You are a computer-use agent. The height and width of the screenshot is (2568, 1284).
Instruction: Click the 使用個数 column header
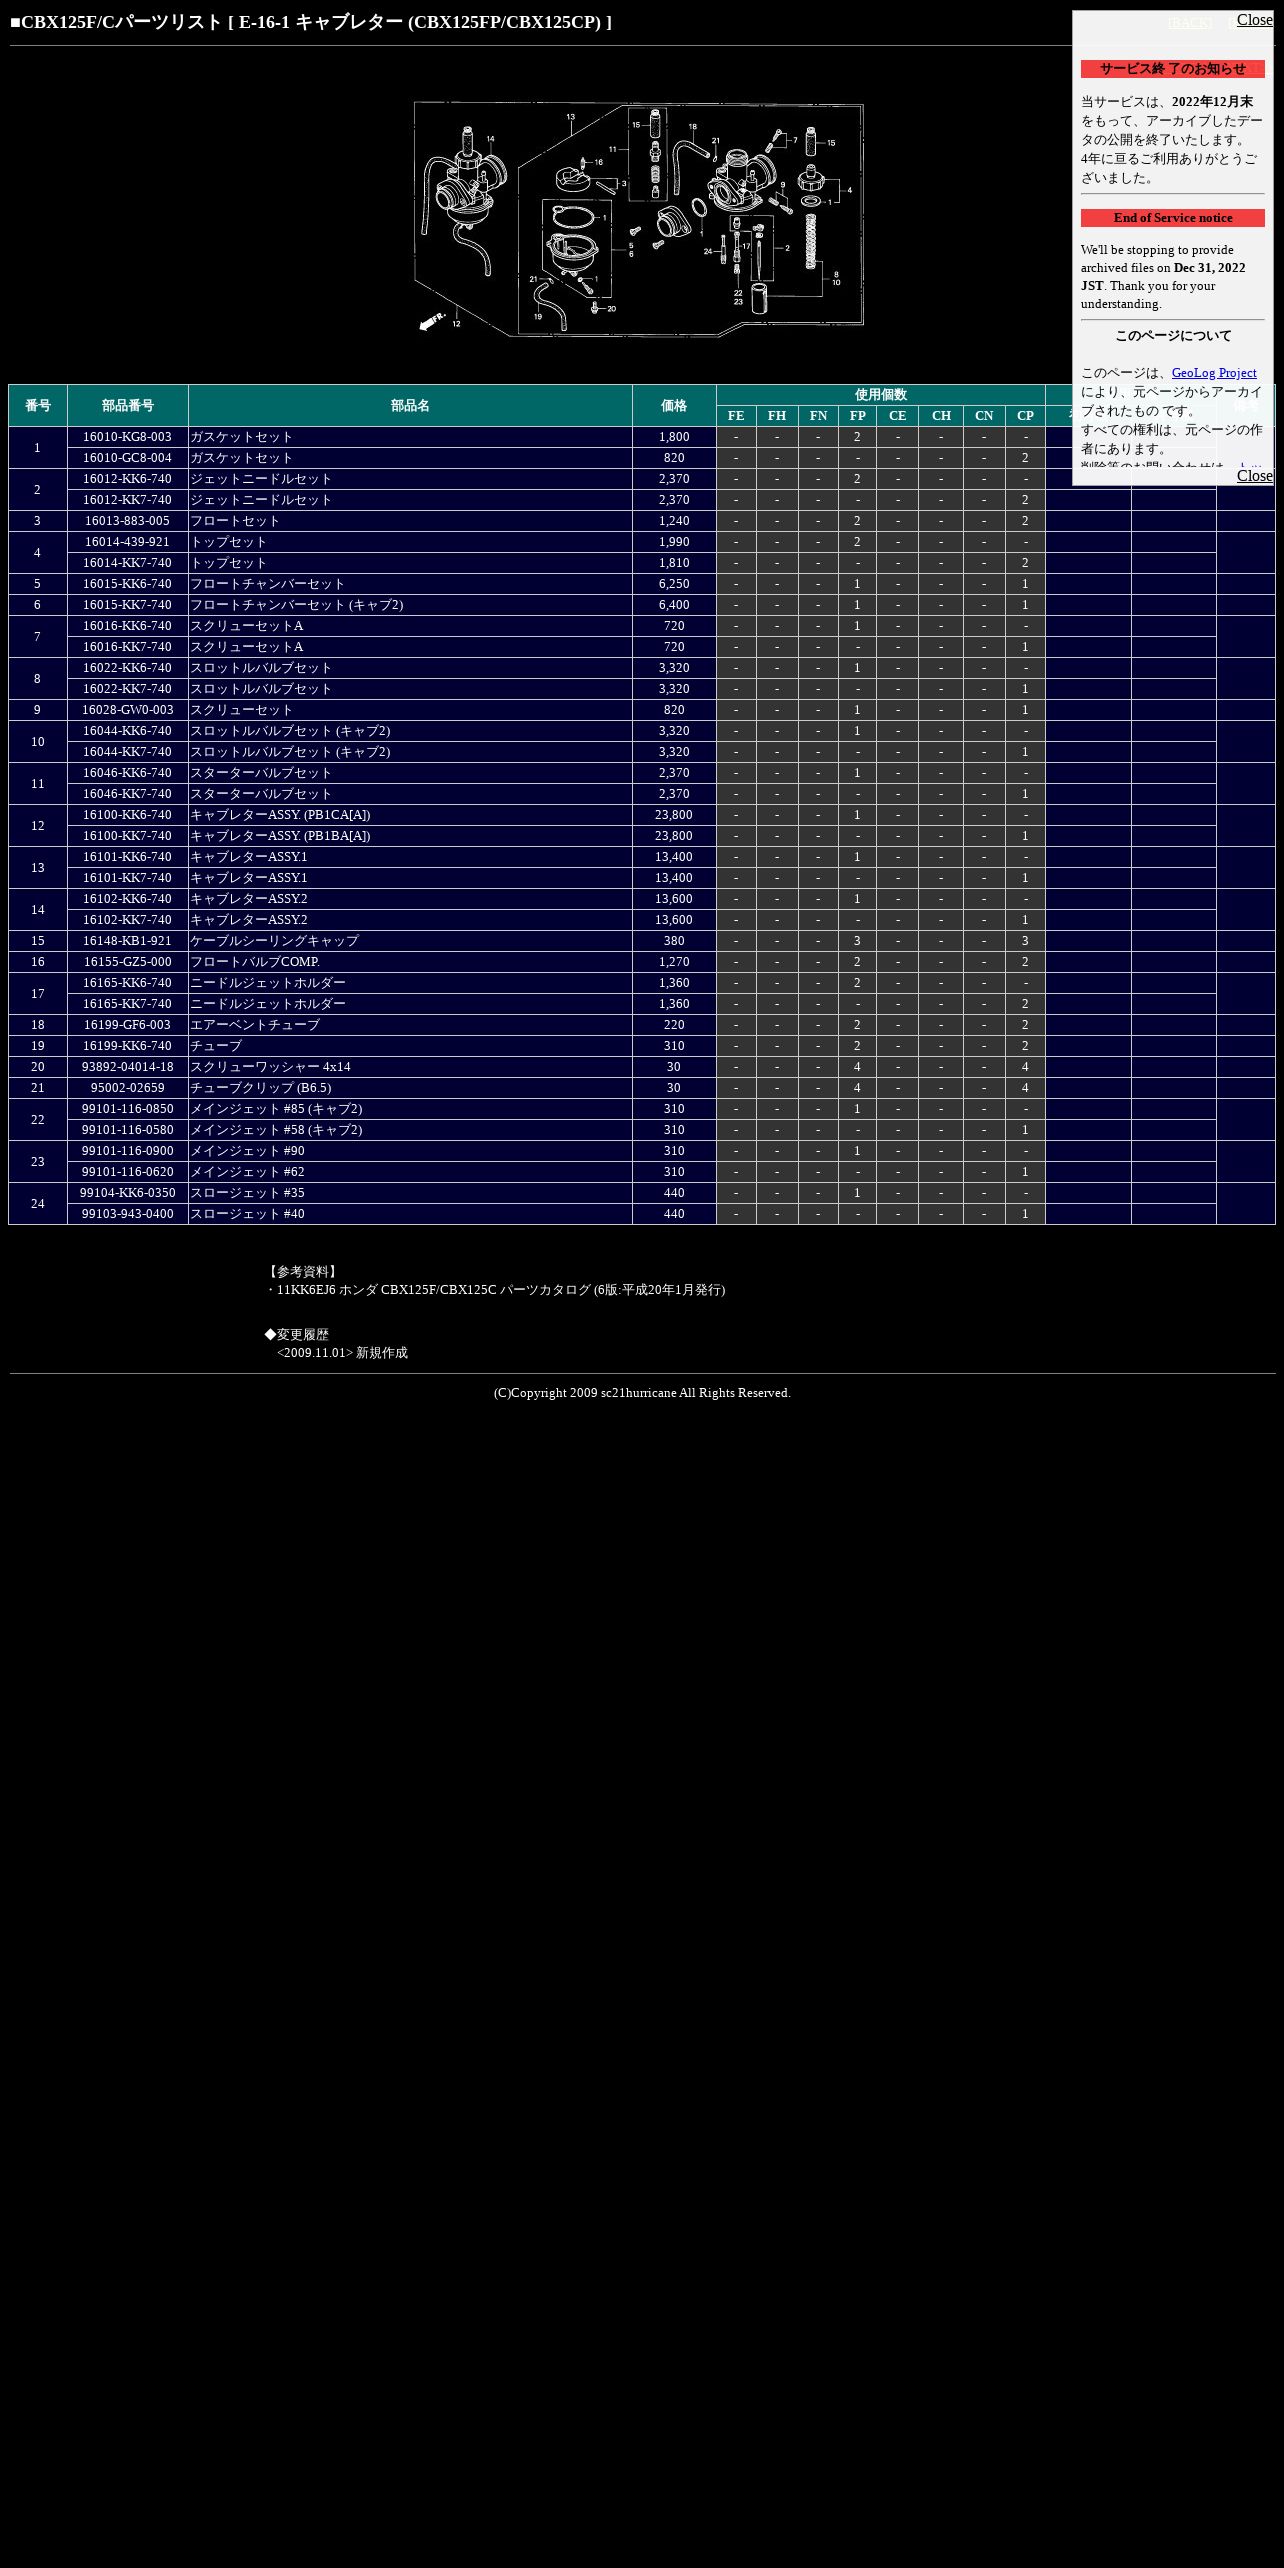880,395
